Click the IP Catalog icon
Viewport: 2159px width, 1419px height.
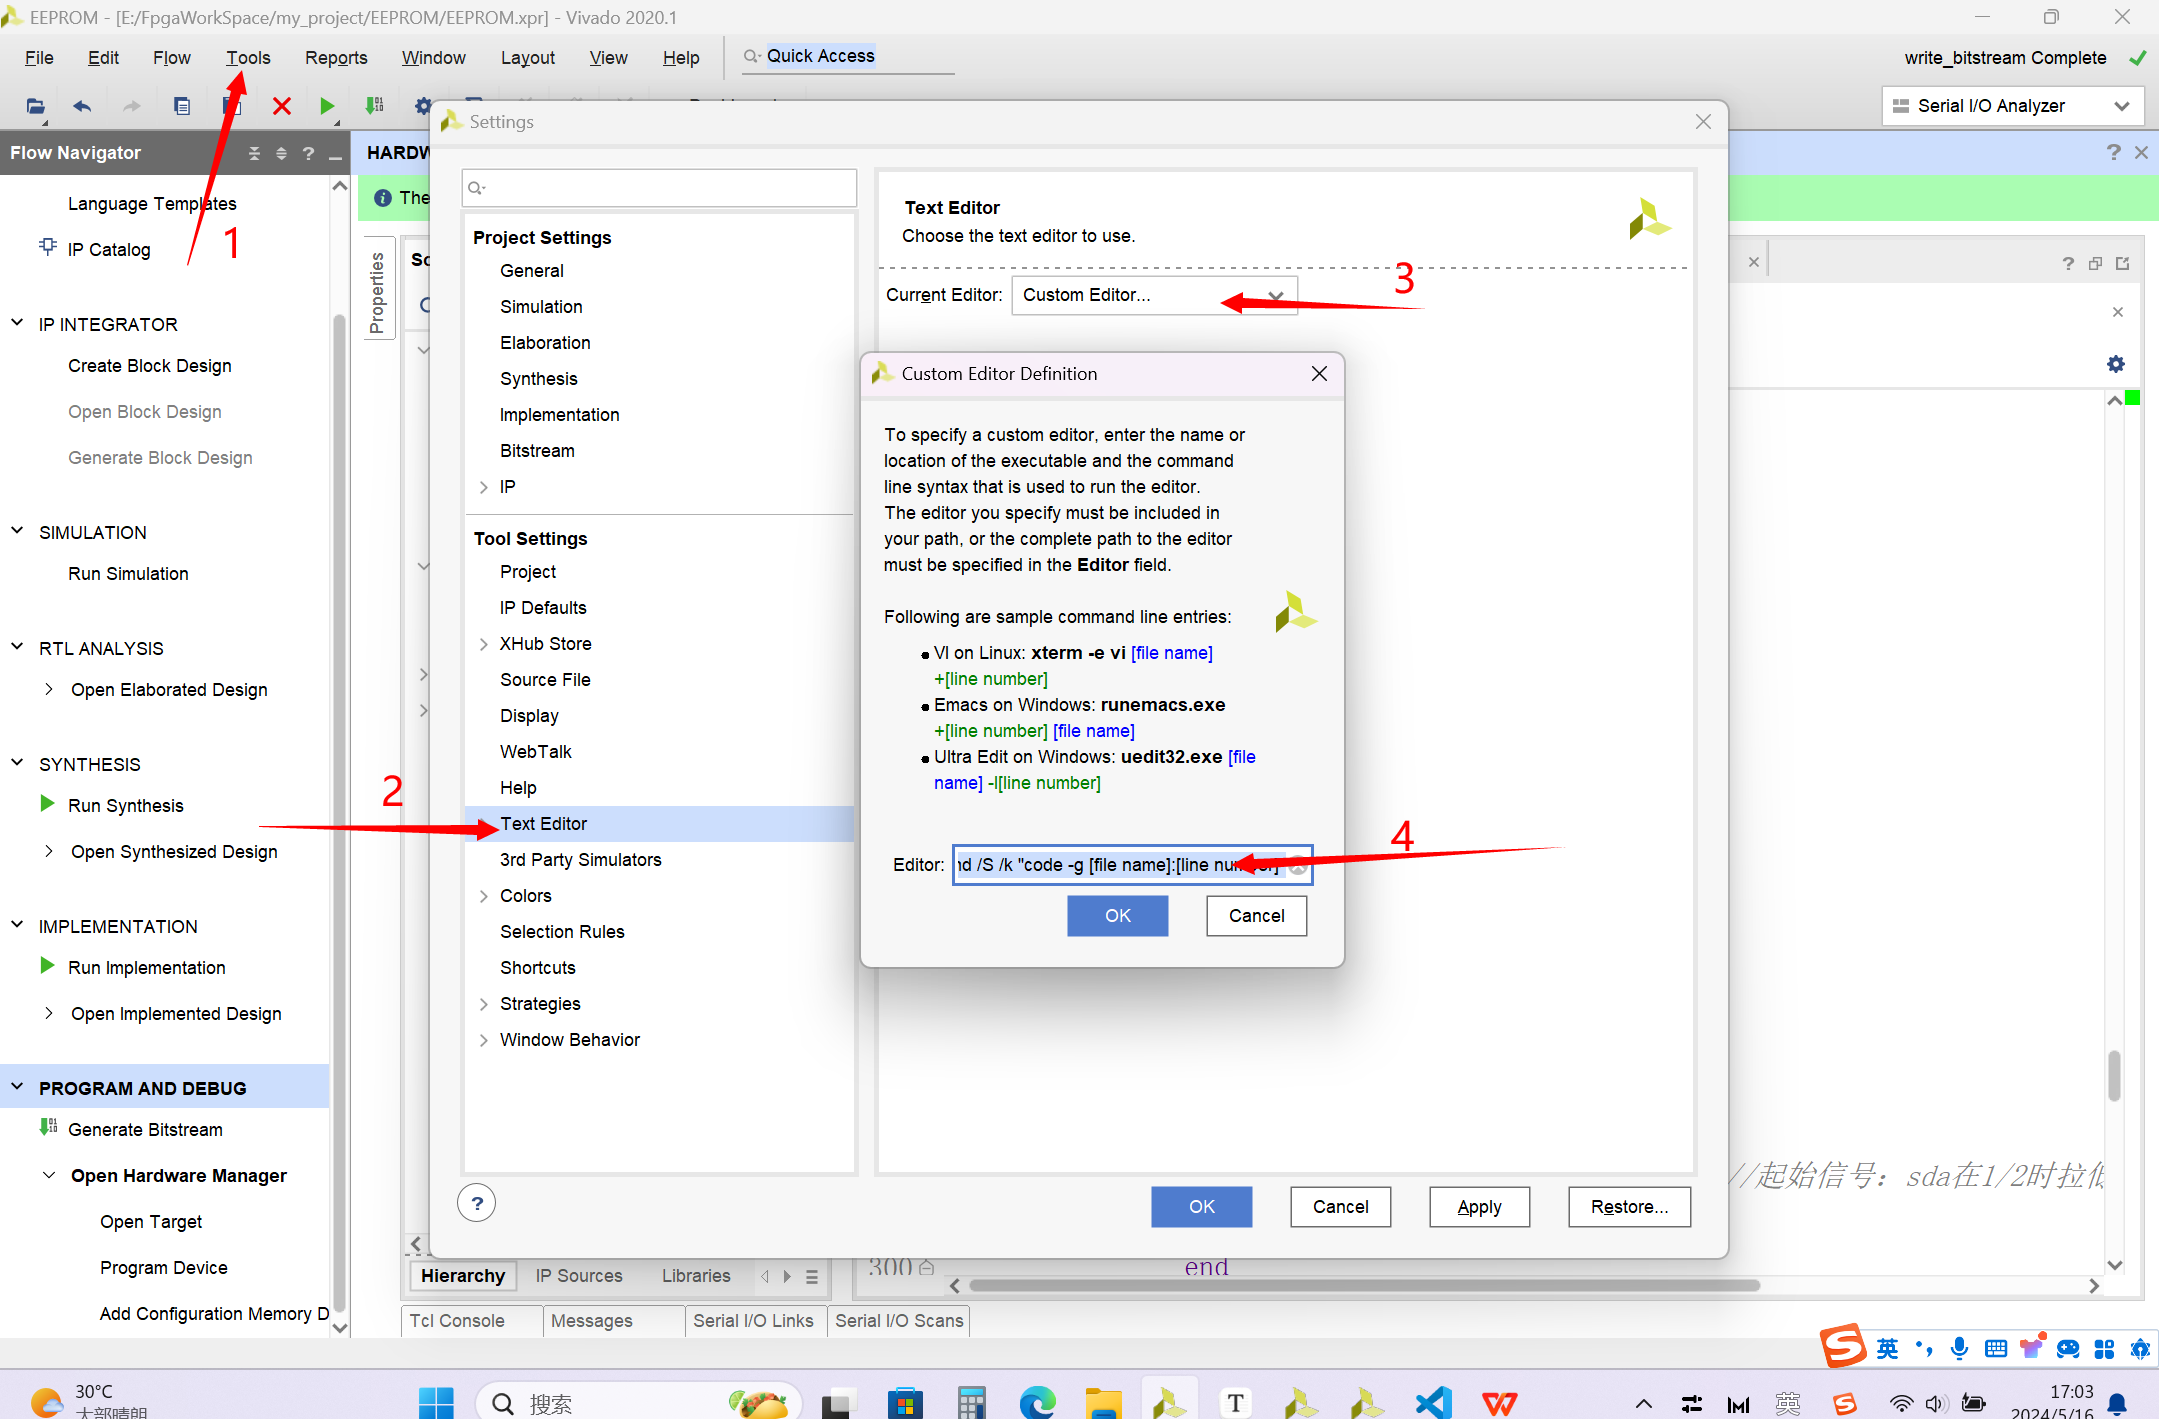pyautogui.click(x=47, y=247)
